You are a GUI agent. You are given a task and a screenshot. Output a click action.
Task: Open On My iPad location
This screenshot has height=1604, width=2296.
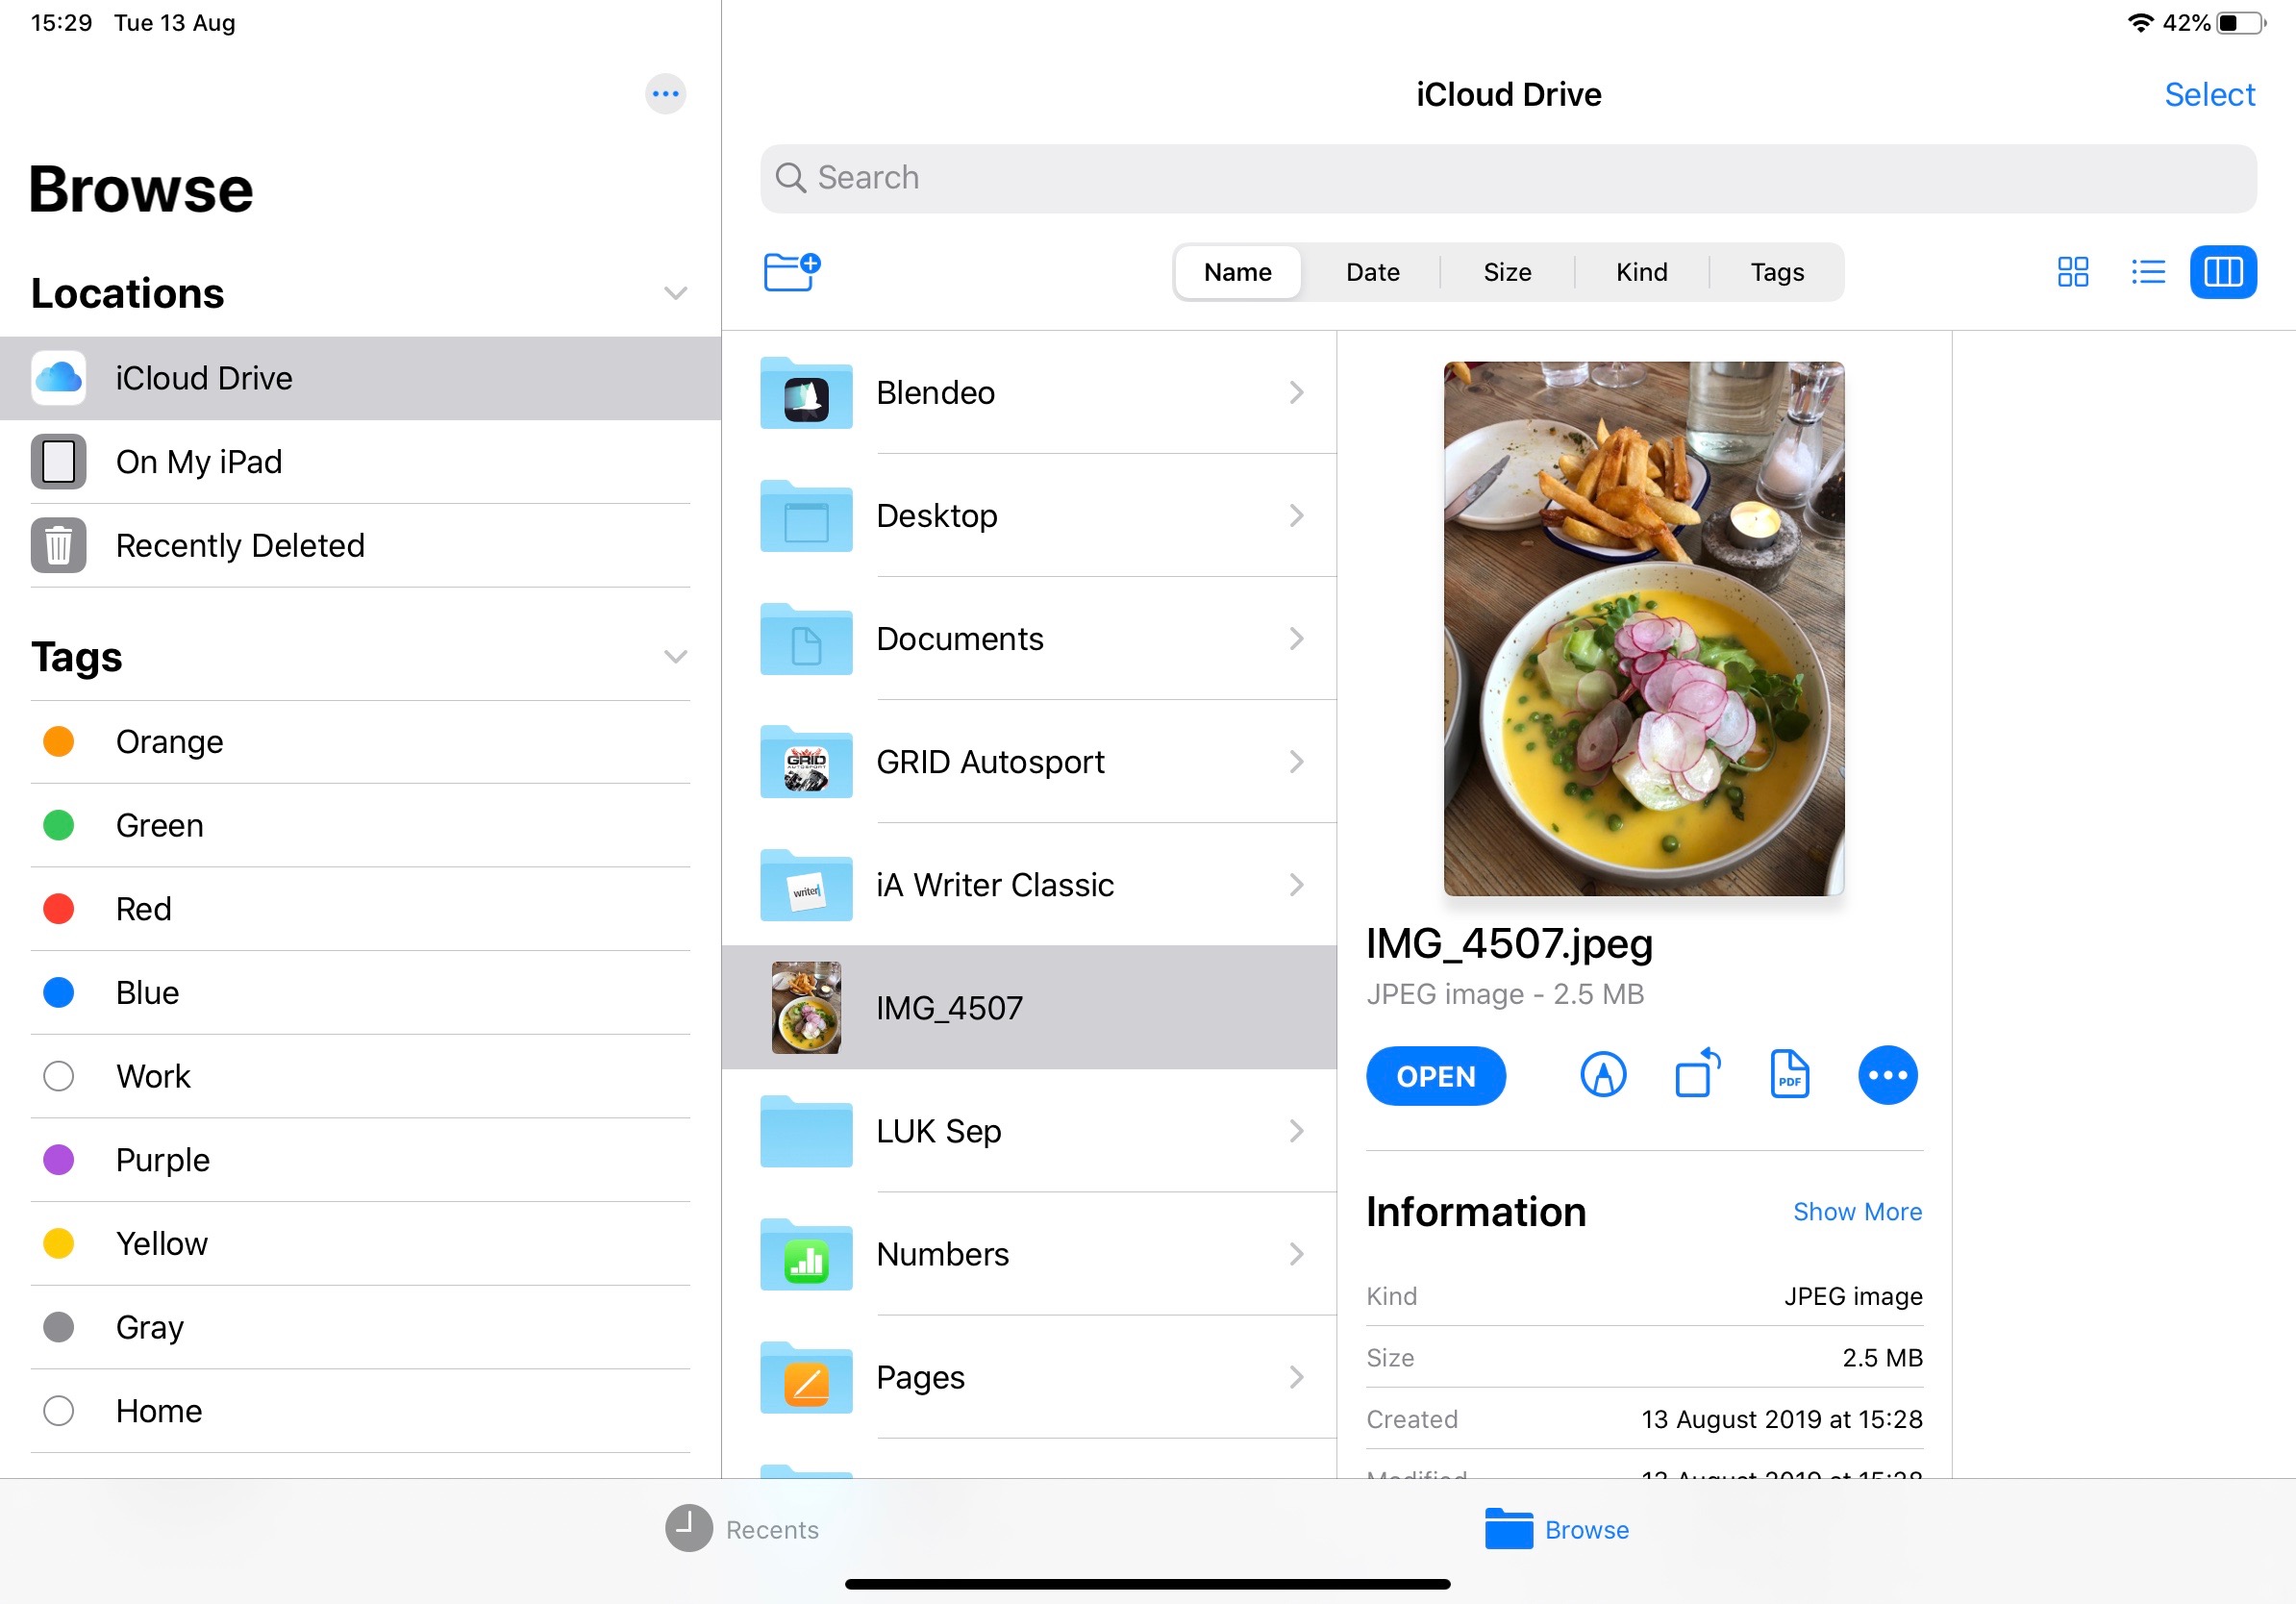(x=199, y=462)
